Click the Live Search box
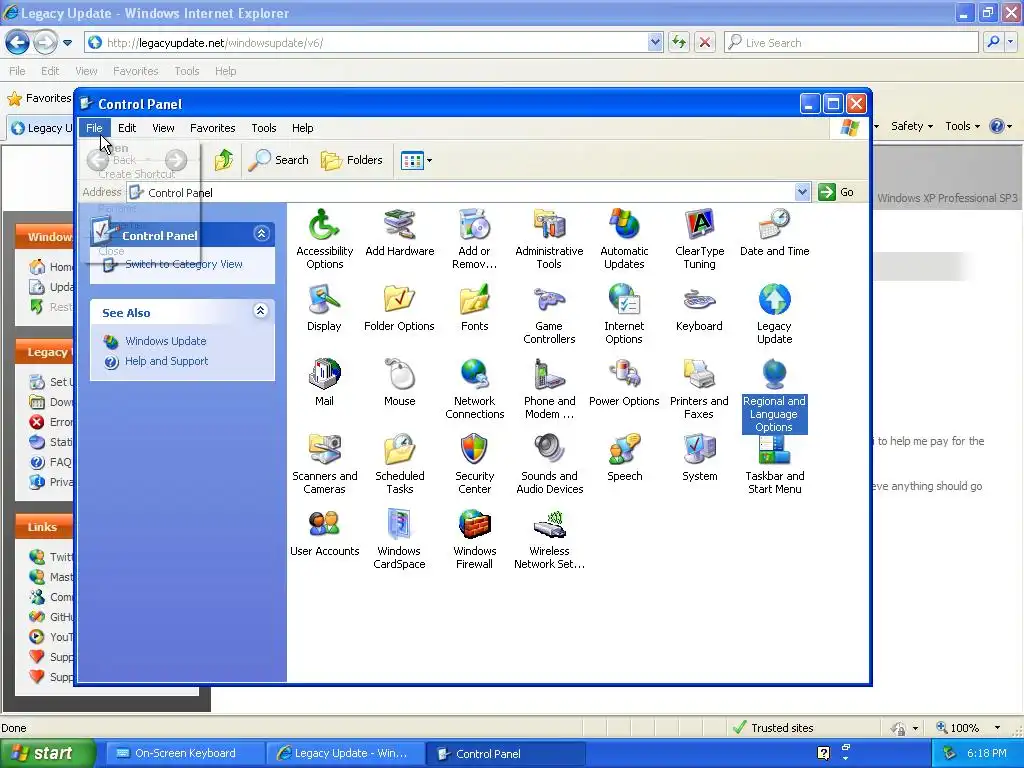 coord(850,42)
